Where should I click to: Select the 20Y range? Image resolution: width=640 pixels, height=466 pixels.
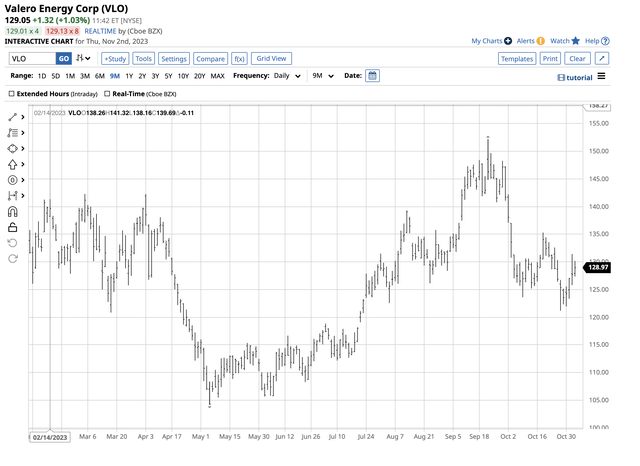199,76
